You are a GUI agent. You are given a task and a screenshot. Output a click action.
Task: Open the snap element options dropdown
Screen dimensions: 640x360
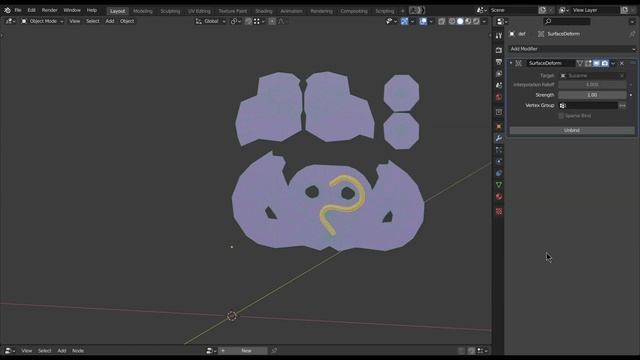tap(259, 21)
